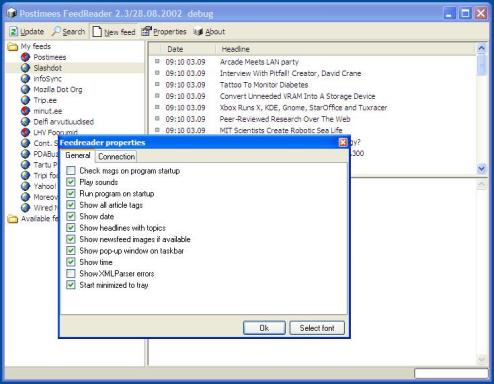Open Interview With Pitfall! Creator headline
The image size is (494, 384).
click(290, 73)
